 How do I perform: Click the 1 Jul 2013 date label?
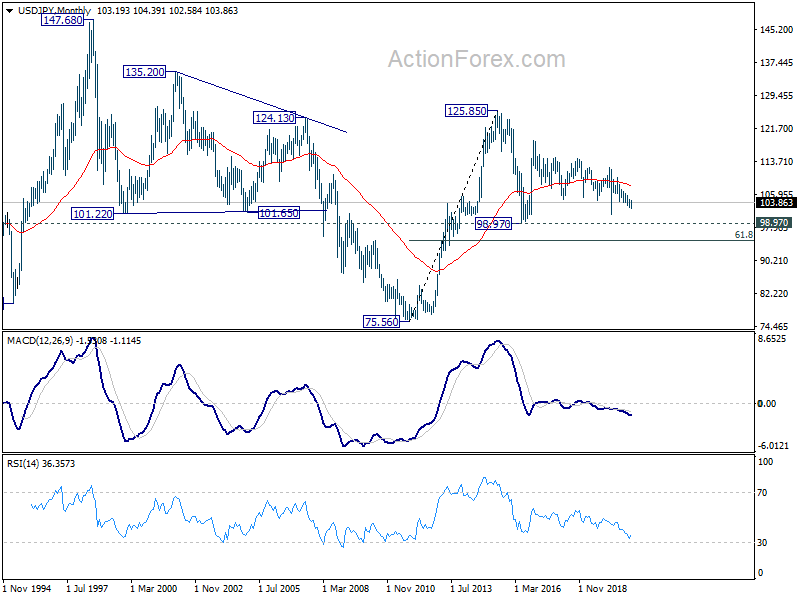pyautogui.click(x=471, y=588)
